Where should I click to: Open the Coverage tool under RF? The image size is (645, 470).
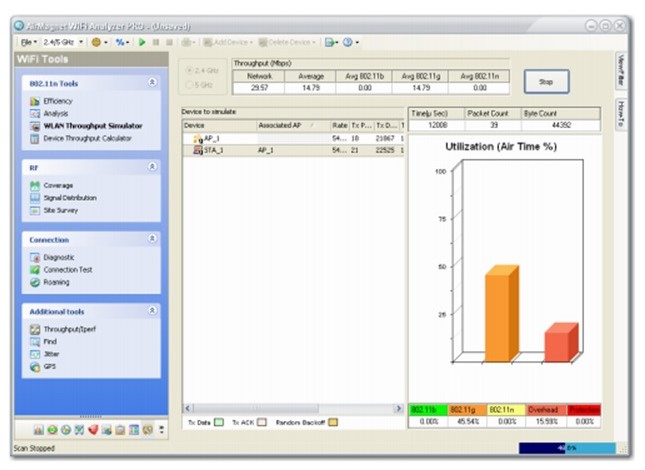[x=57, y=185]
